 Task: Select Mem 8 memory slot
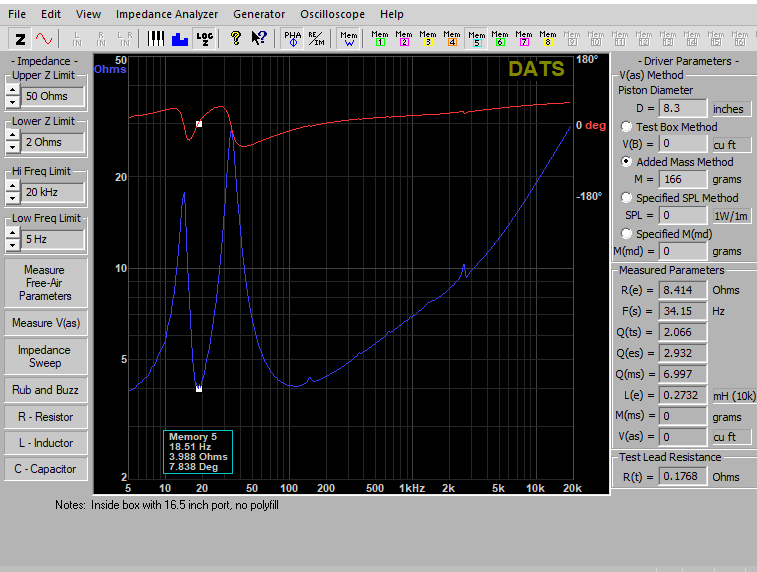(x=548, y=39)
